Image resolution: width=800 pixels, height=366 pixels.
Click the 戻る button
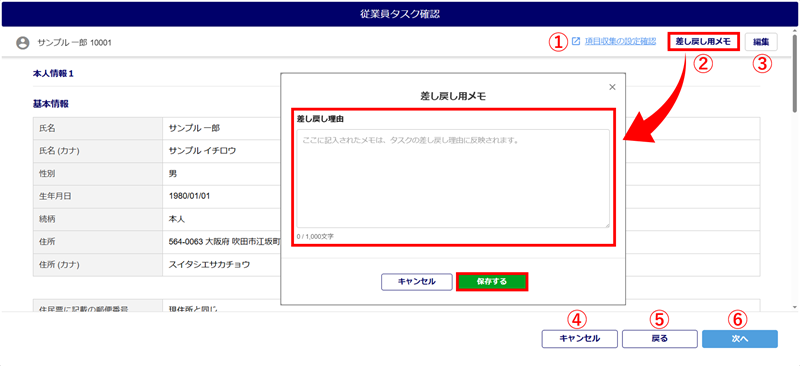tap(660, 339)
